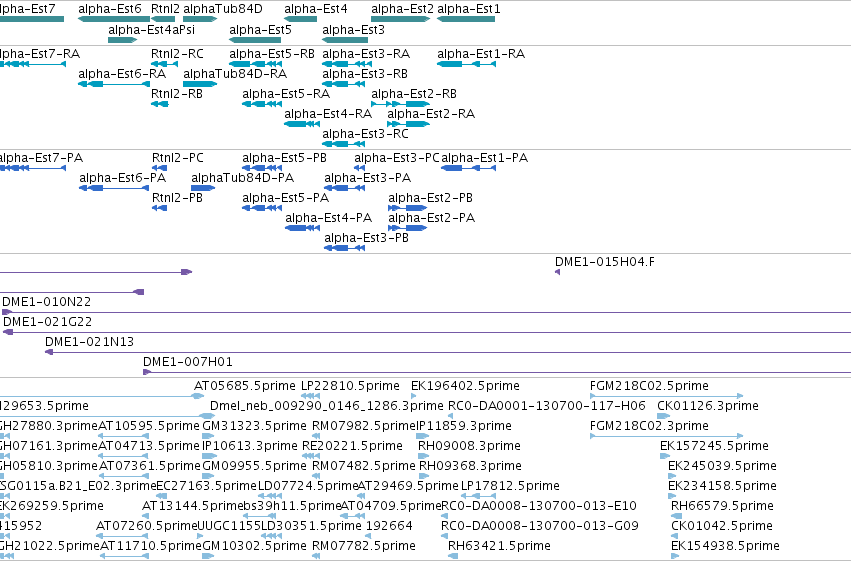The width and height of the screenshot is (851, 561).
Task: Select transcript alpha-Est3-RC
Action: [x=344, y=144]
